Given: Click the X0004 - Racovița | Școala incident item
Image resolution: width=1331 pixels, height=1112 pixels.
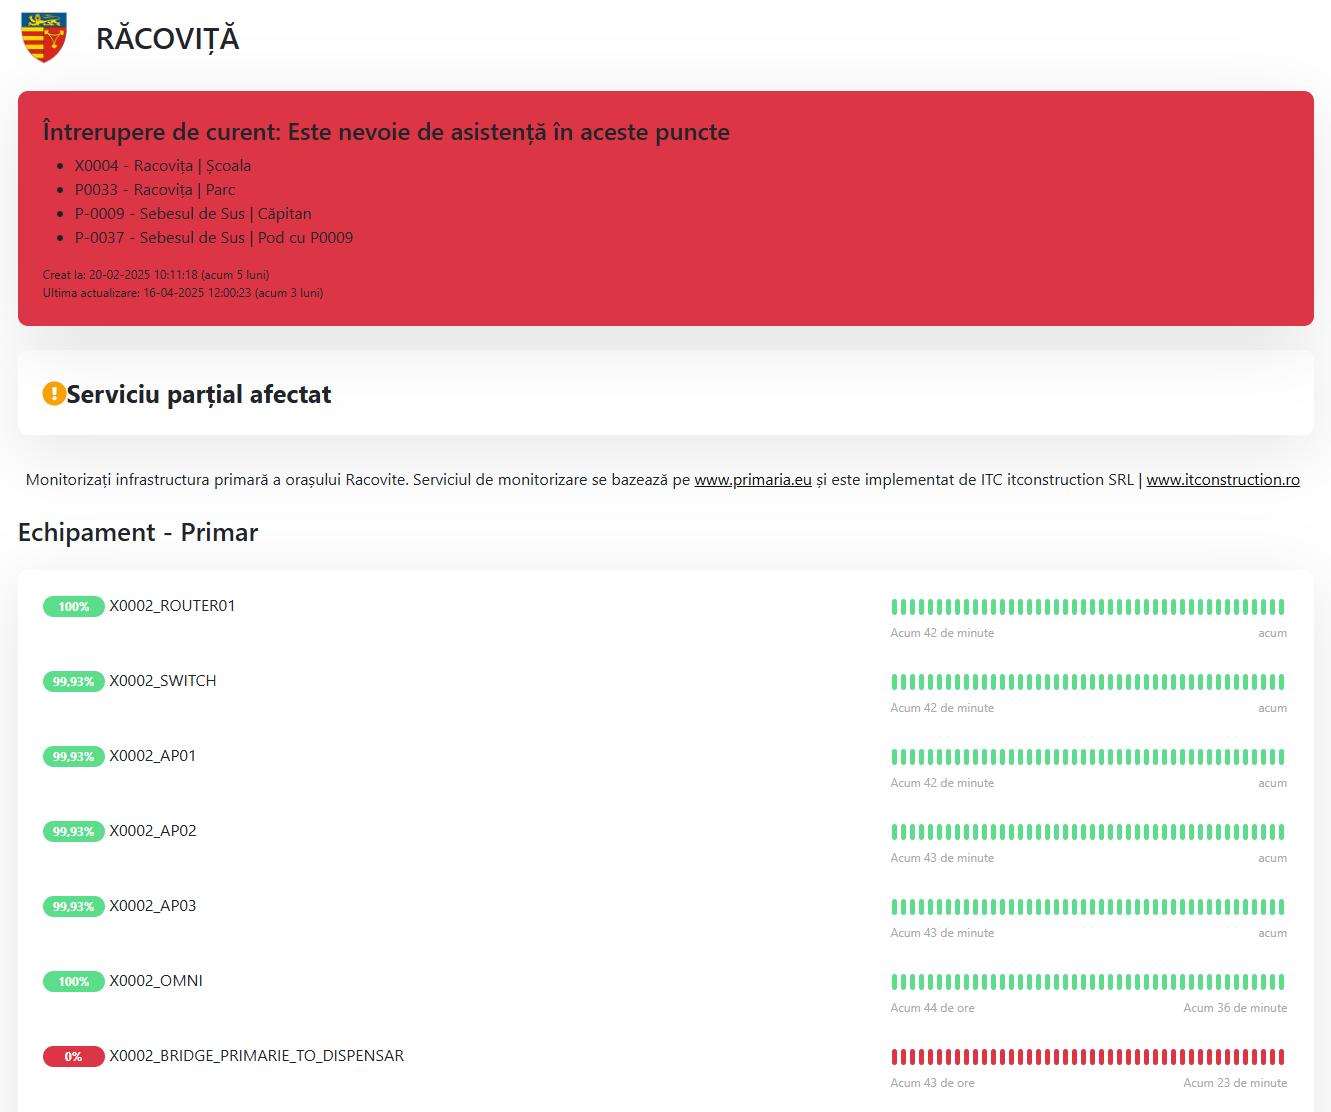Looking at the screenshot, I should tap(163, 166).
